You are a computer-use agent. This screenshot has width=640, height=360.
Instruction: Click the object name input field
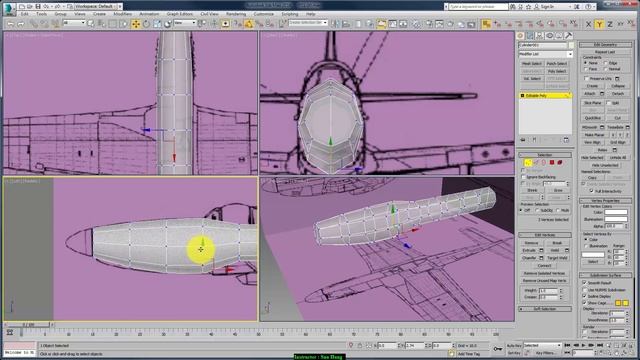[543, 45]
